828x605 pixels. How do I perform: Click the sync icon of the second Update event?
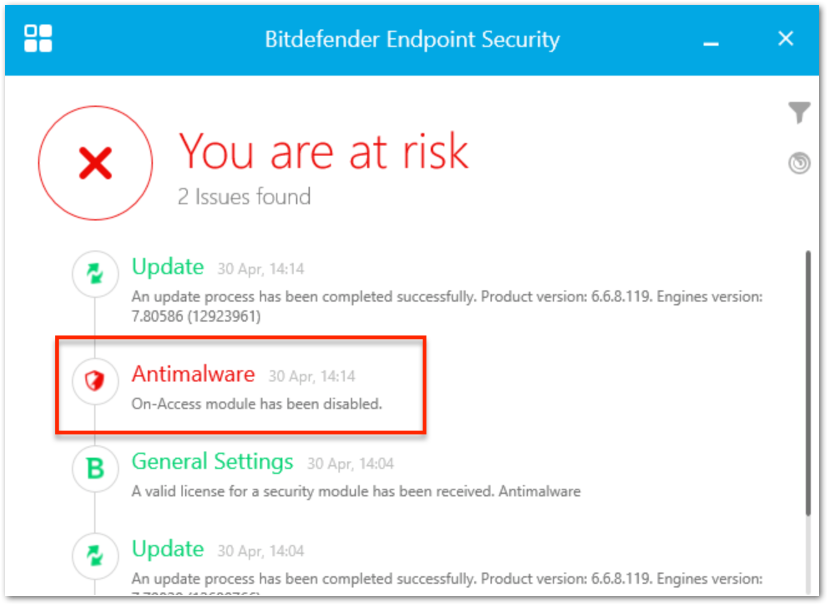pyautogui.click(x=94, y=550)
